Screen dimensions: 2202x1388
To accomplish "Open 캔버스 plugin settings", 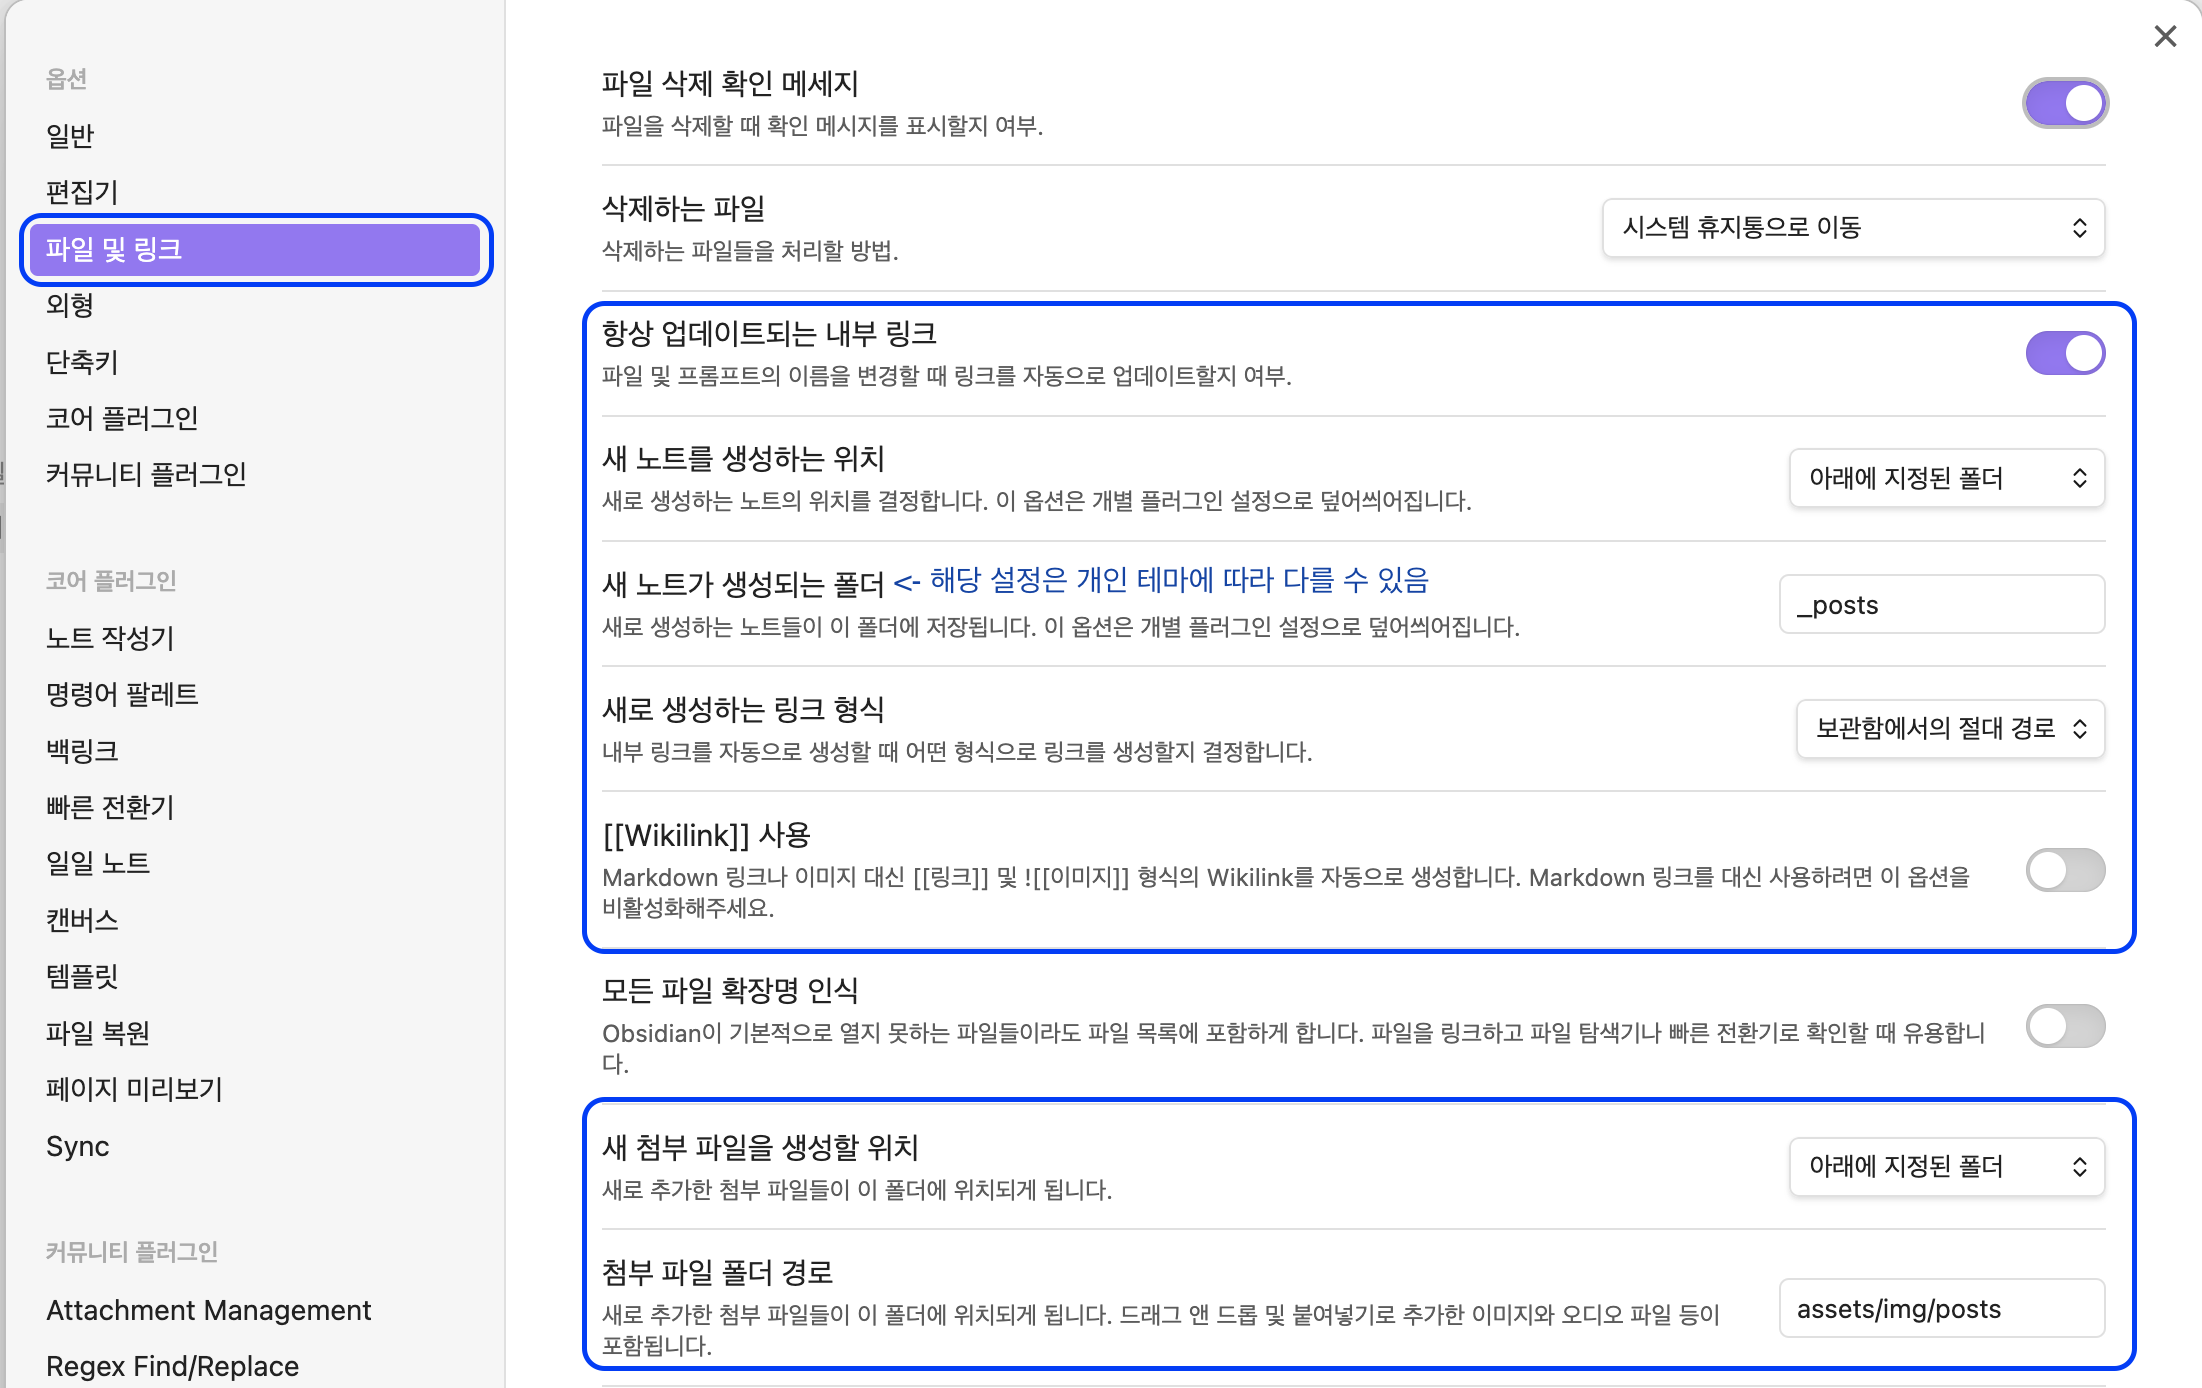I will coord(255,920).
